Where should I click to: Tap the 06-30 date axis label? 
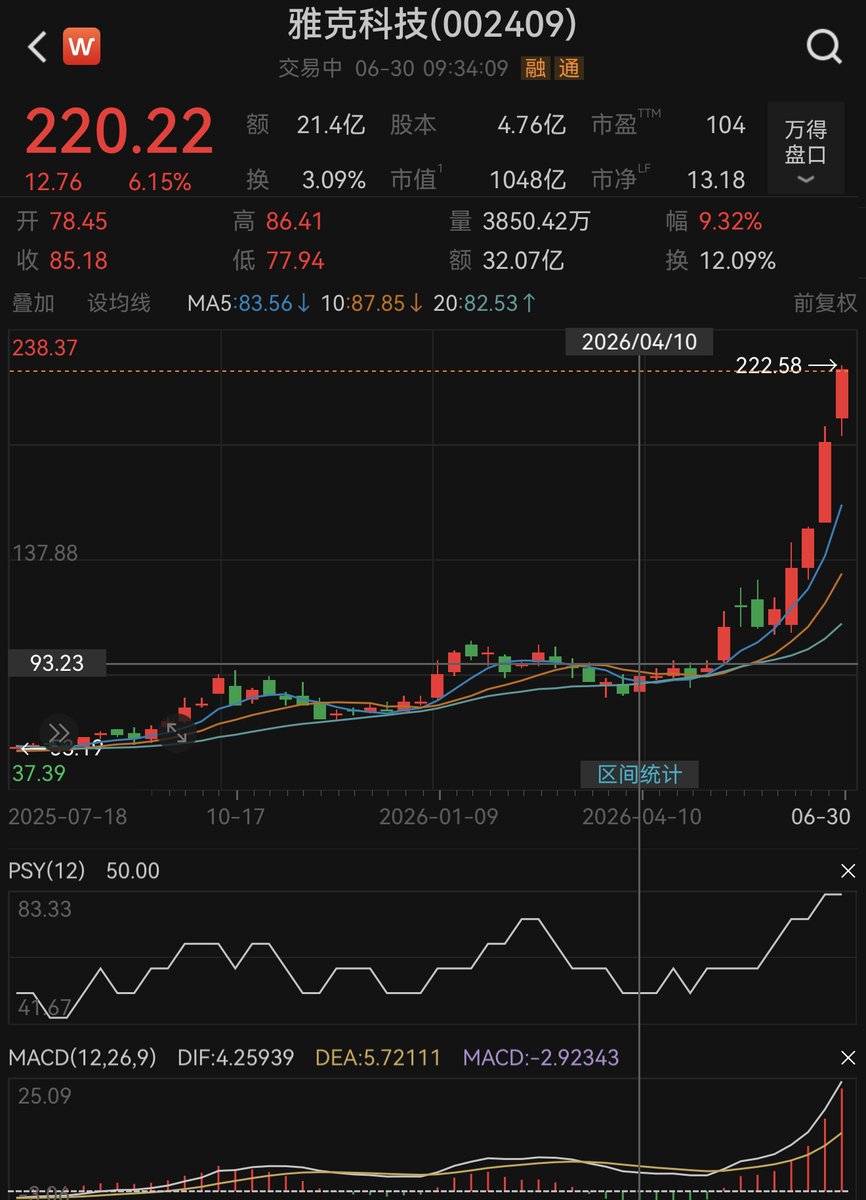[822, 816]
